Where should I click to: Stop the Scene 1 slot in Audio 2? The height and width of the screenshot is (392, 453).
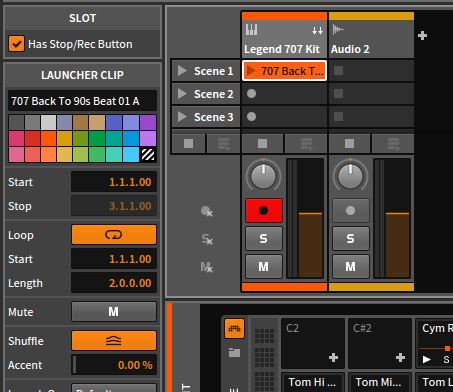click(x=338, y=71)
